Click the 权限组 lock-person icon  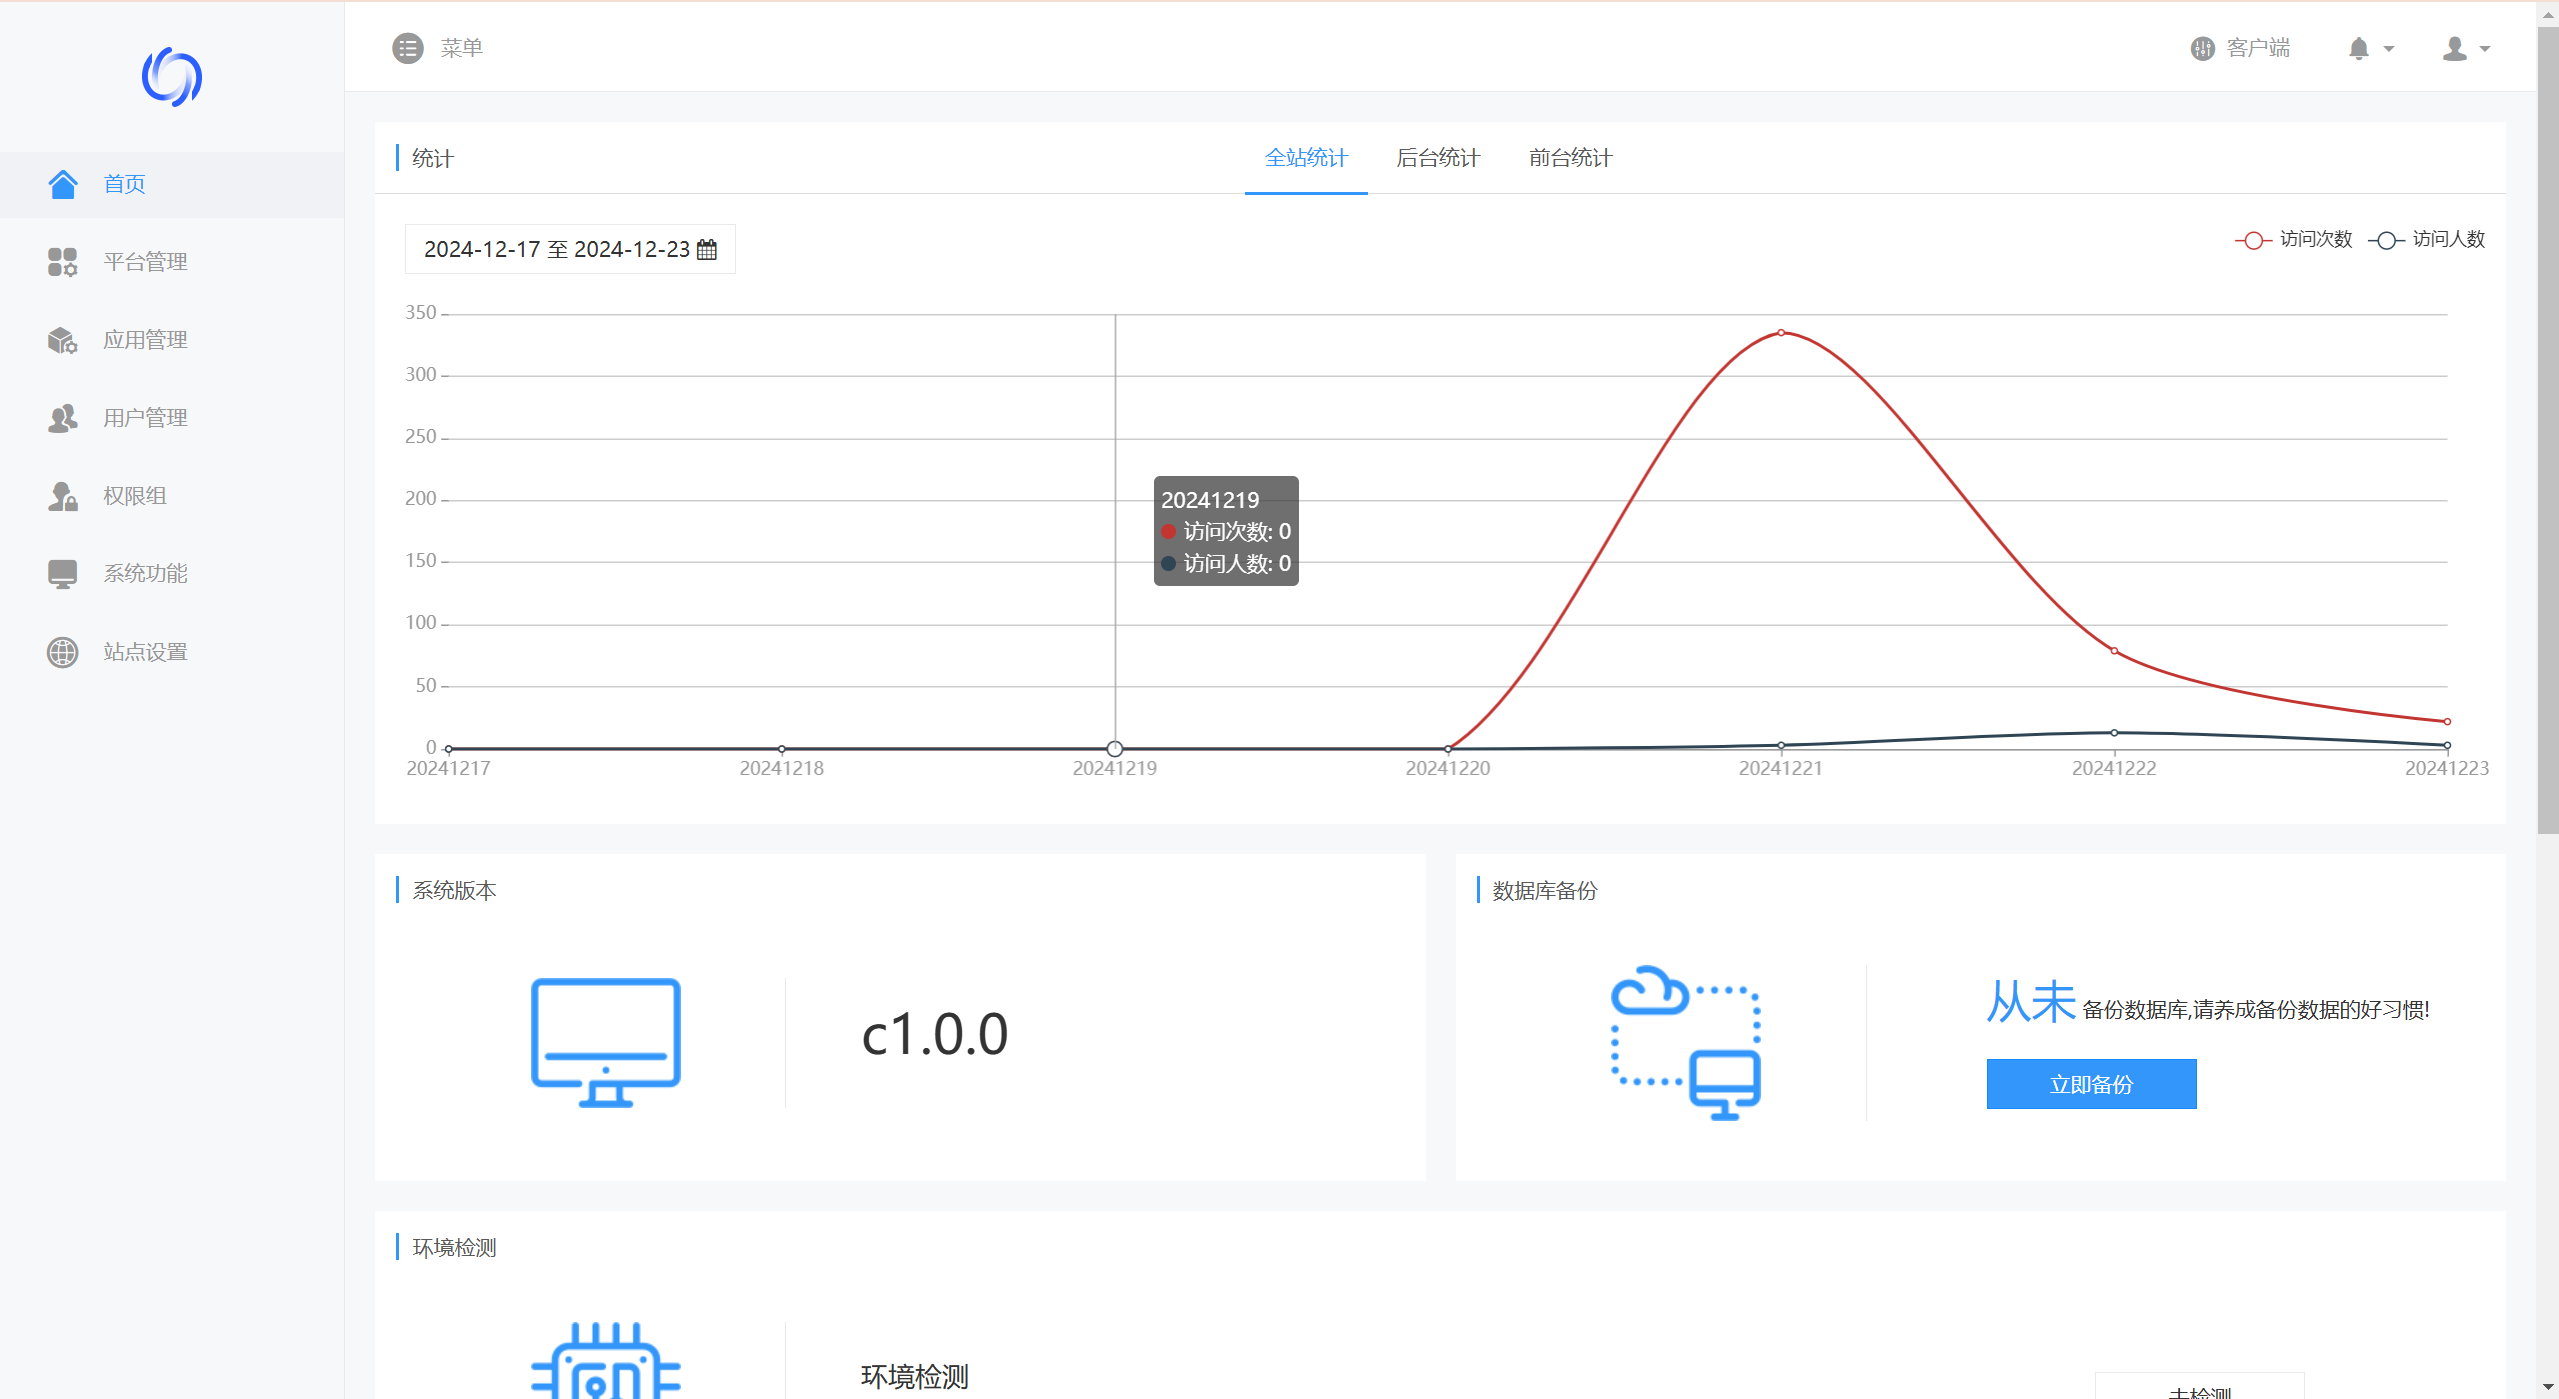(62, 496)
